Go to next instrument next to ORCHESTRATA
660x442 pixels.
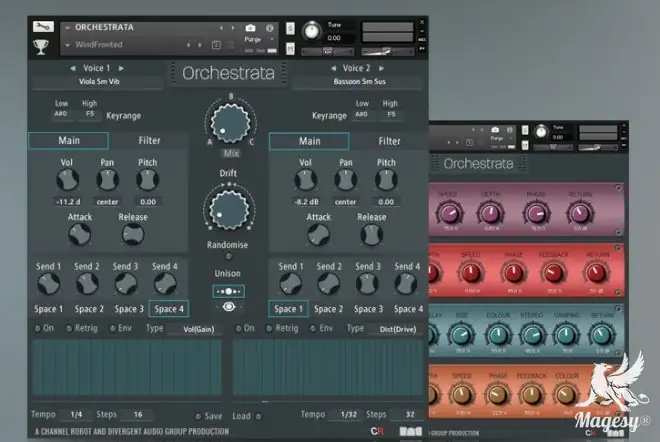[233, 28]
